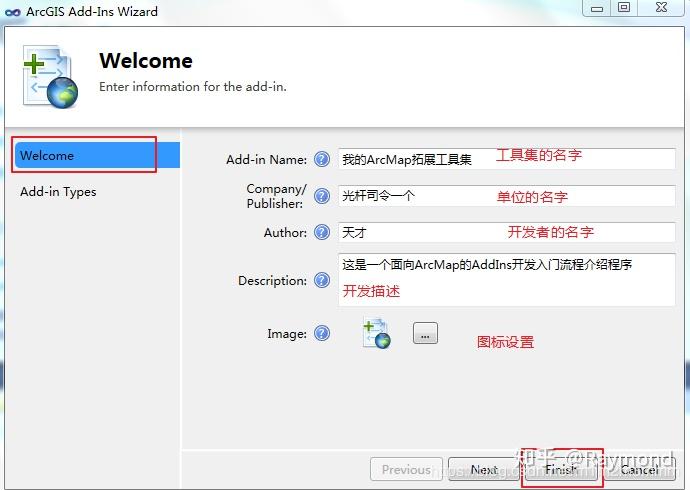Screen dimensions: 690x490
Task: Focus the Add-in Name text field
Action: tap(506, 159)
